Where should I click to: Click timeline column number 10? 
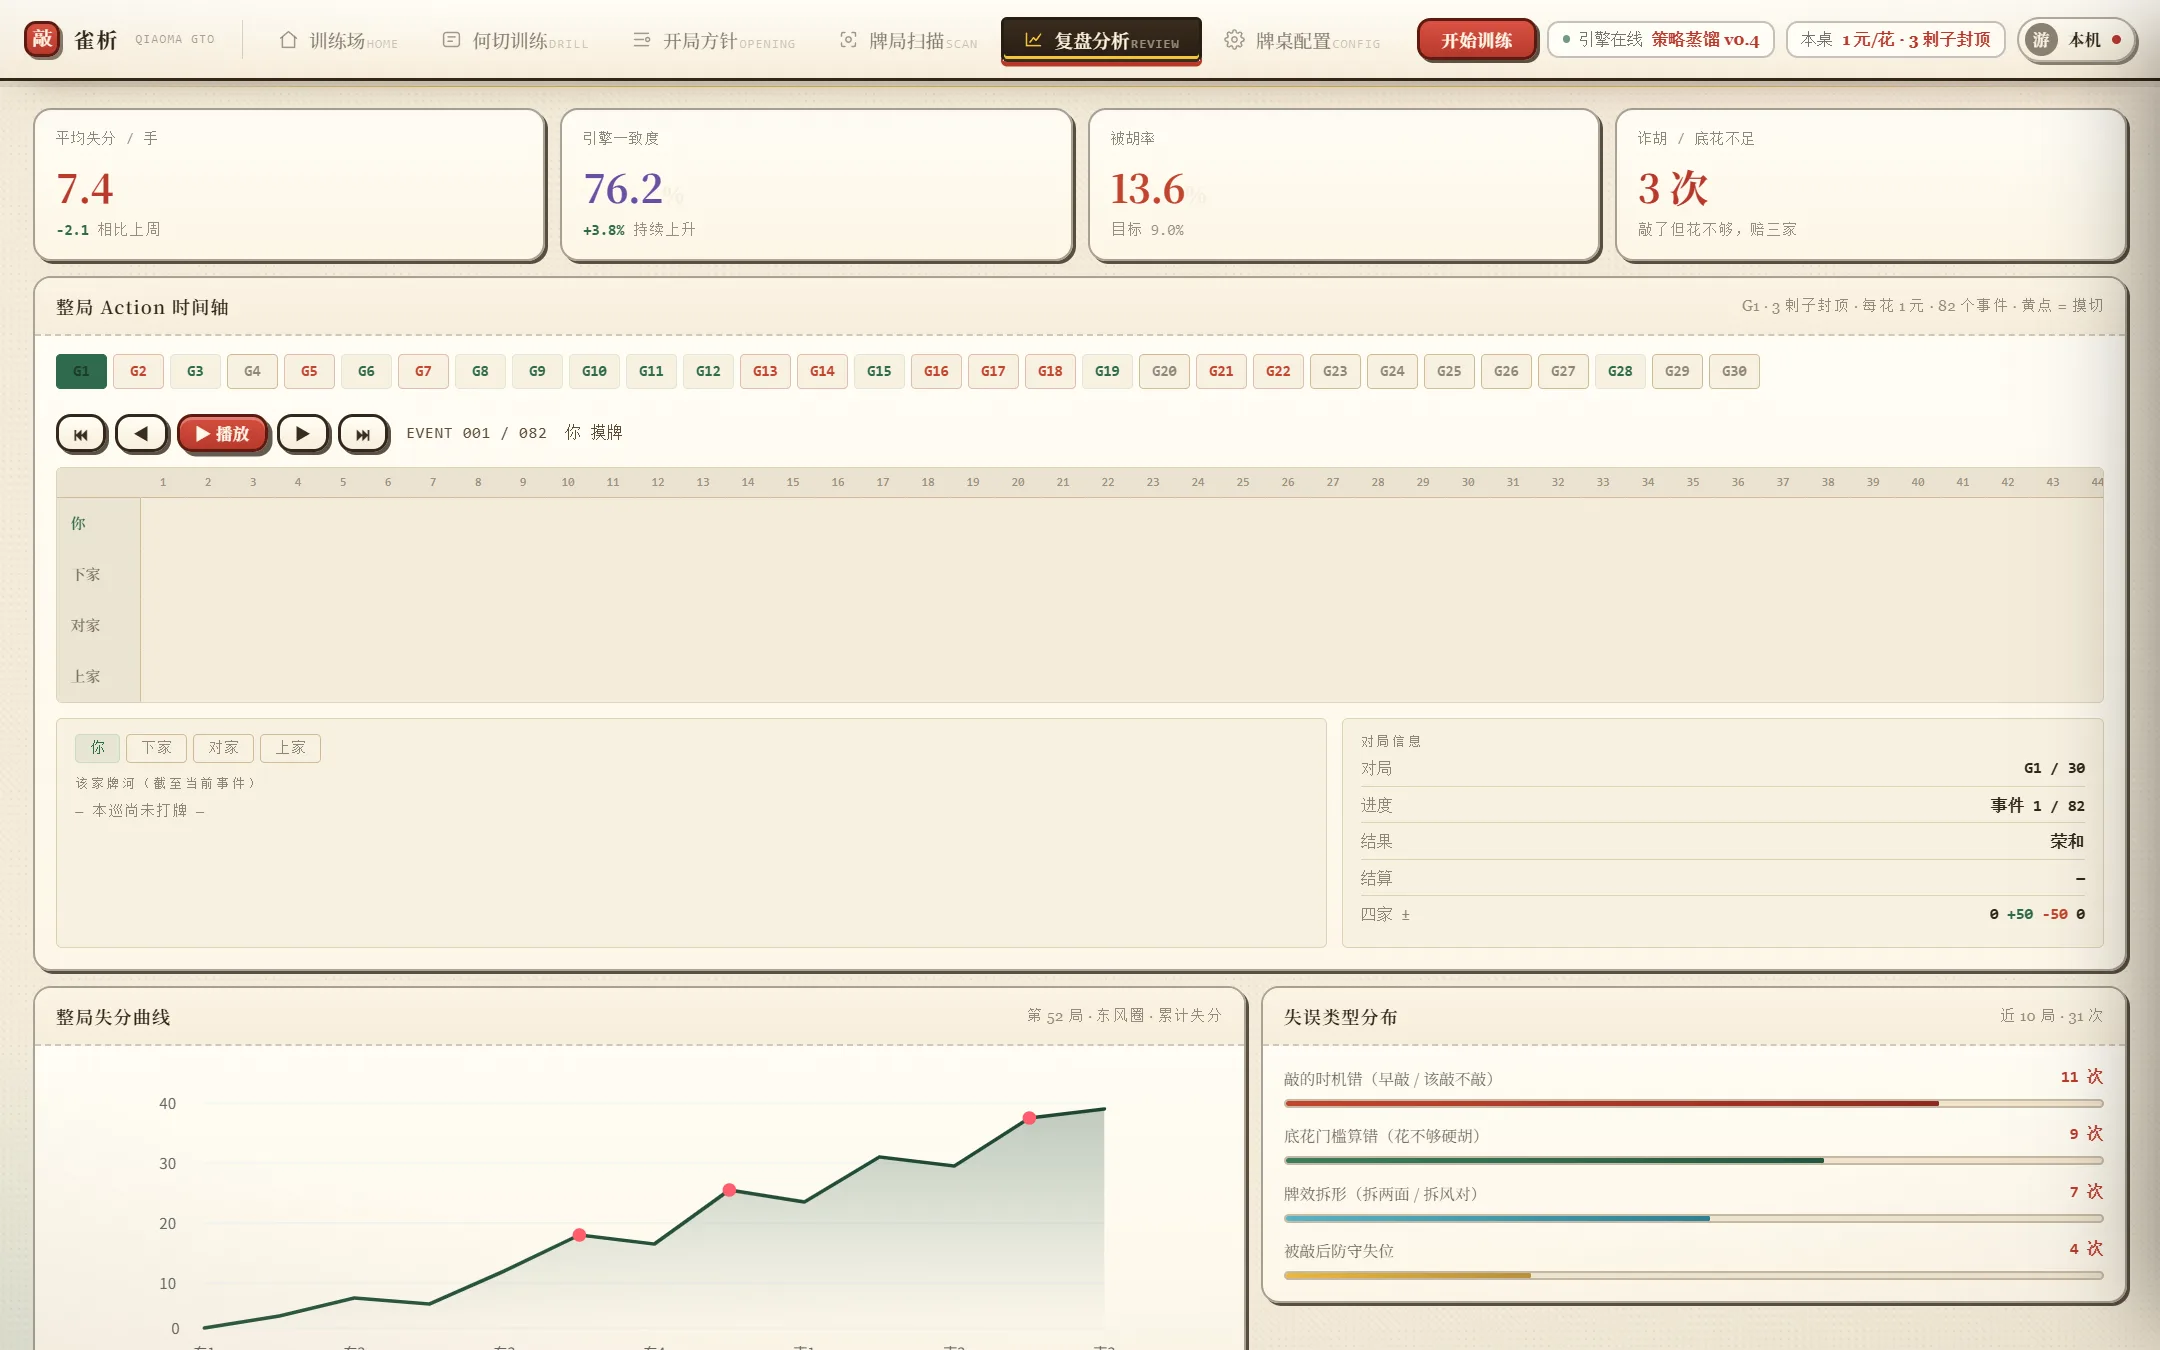[568, 482]
